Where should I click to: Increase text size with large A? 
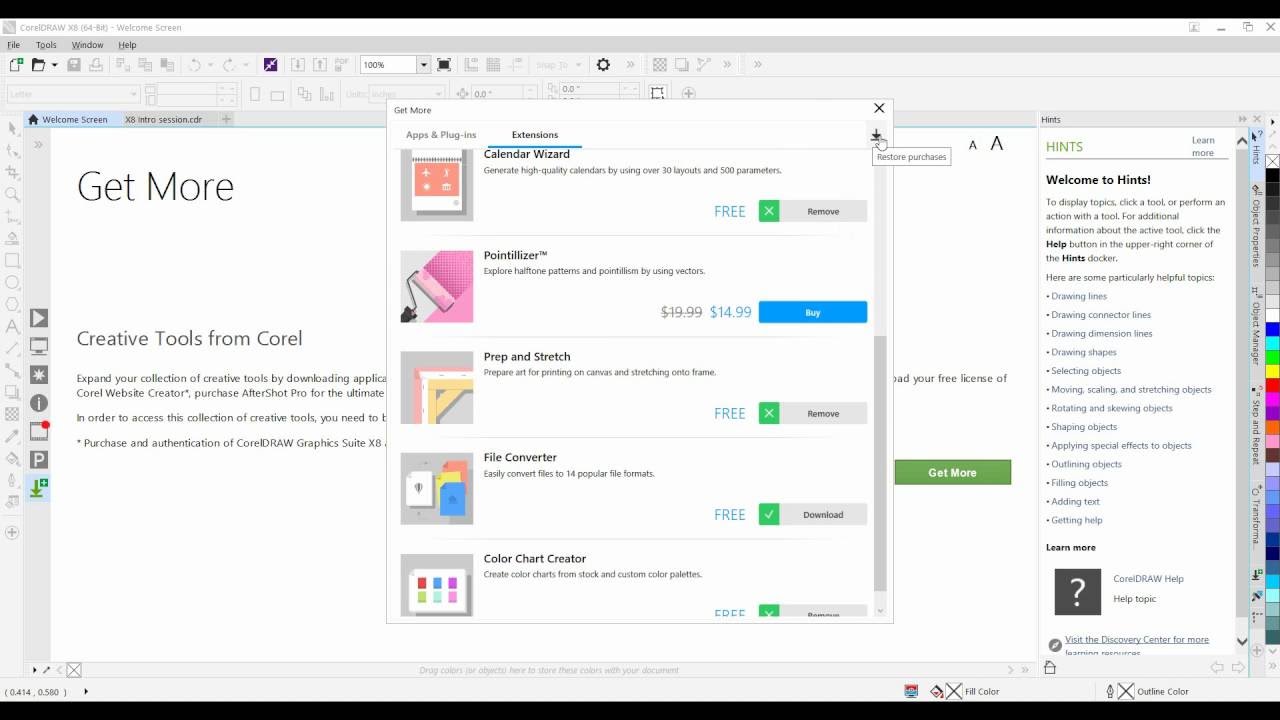click(x=996, y=144)
